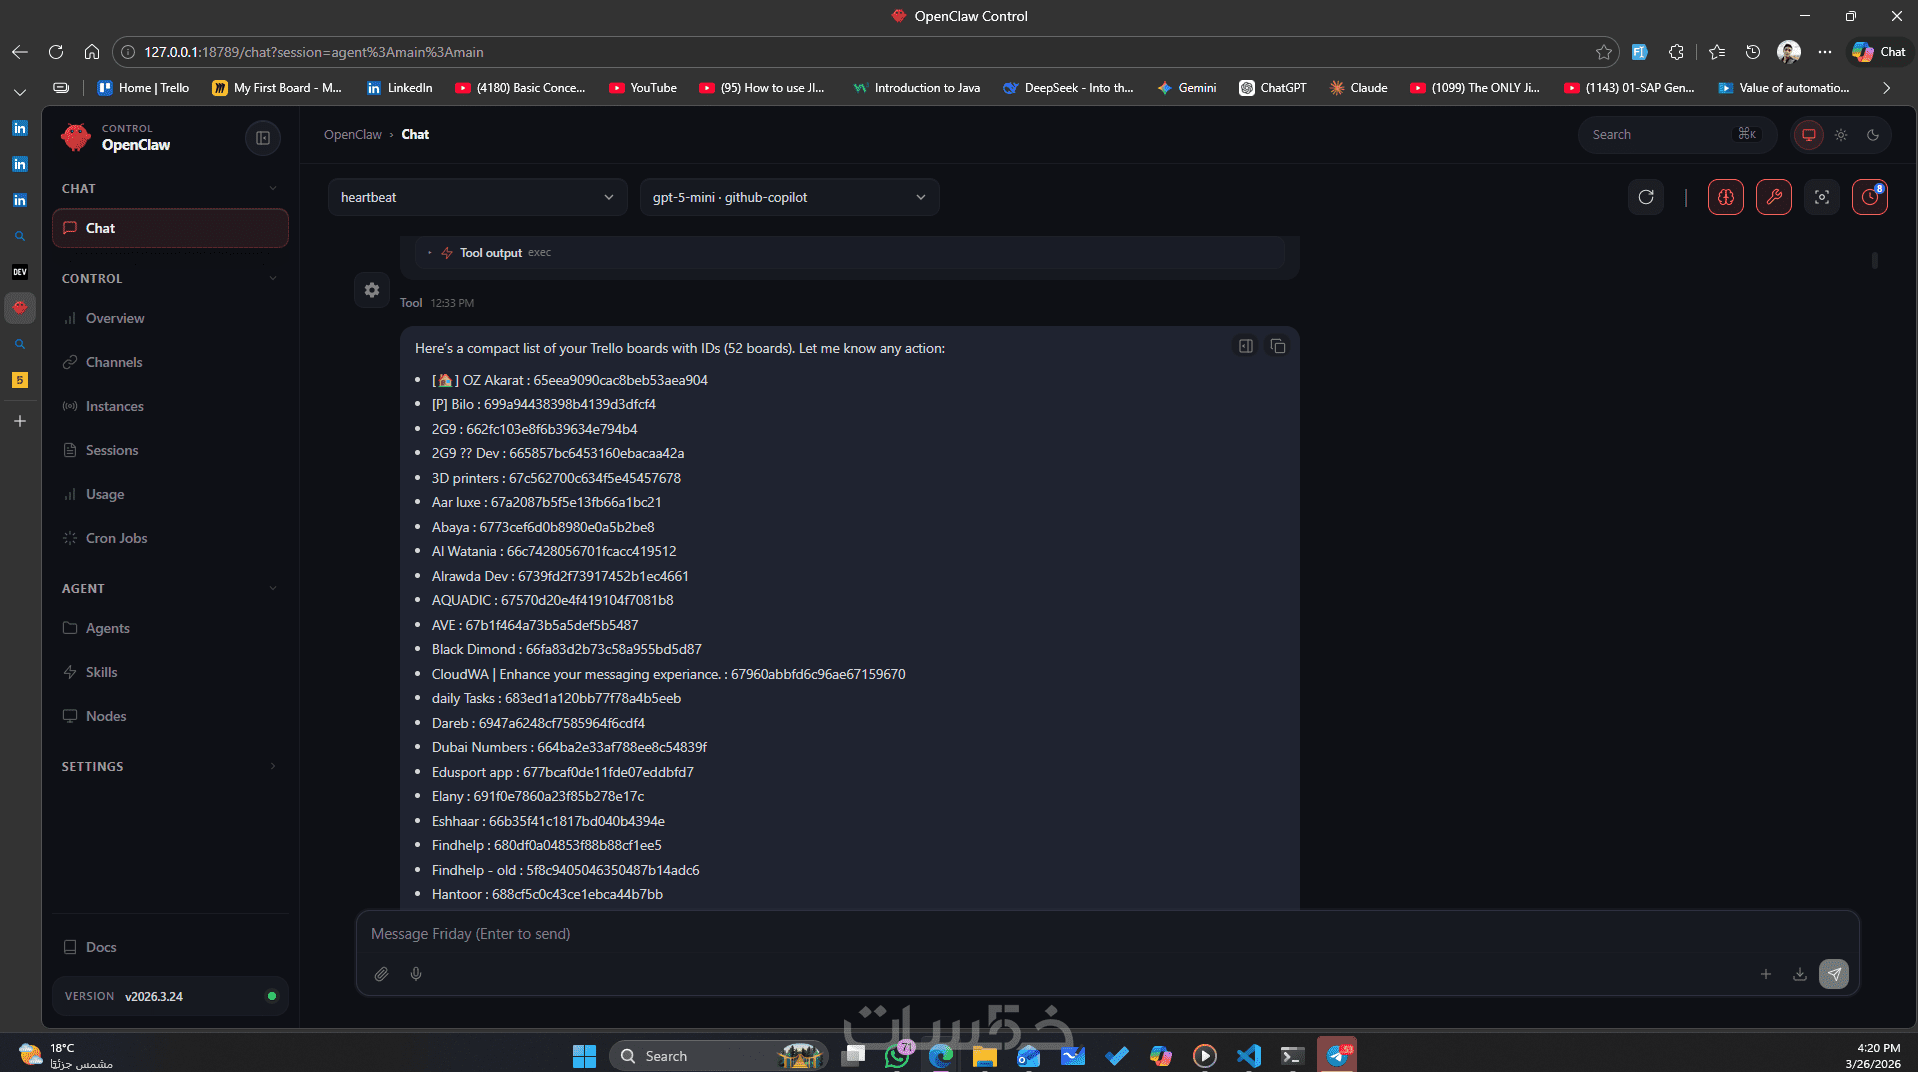
Task: Collapse the AGENT sidebar section
Action: pyautogui.click(x=170, y=588)
